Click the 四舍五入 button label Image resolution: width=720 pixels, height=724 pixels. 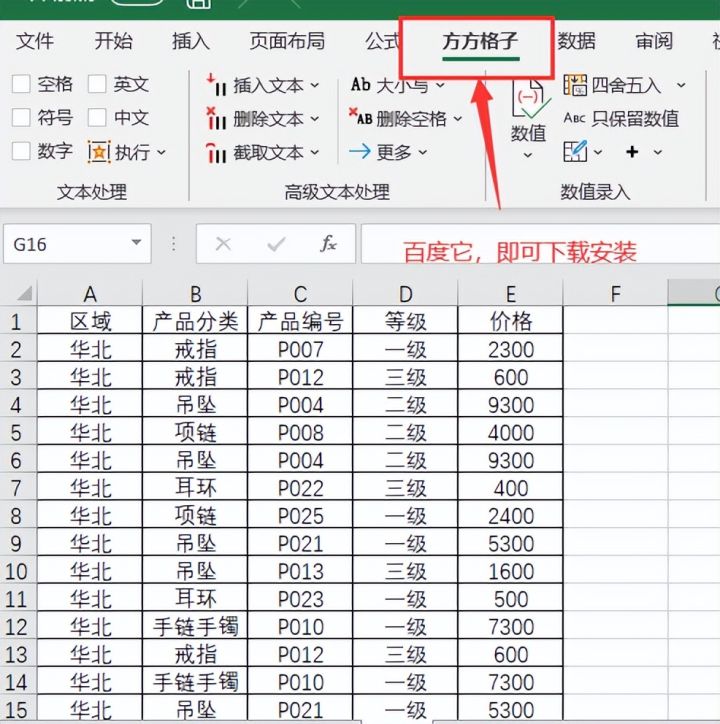pos(626,85)
